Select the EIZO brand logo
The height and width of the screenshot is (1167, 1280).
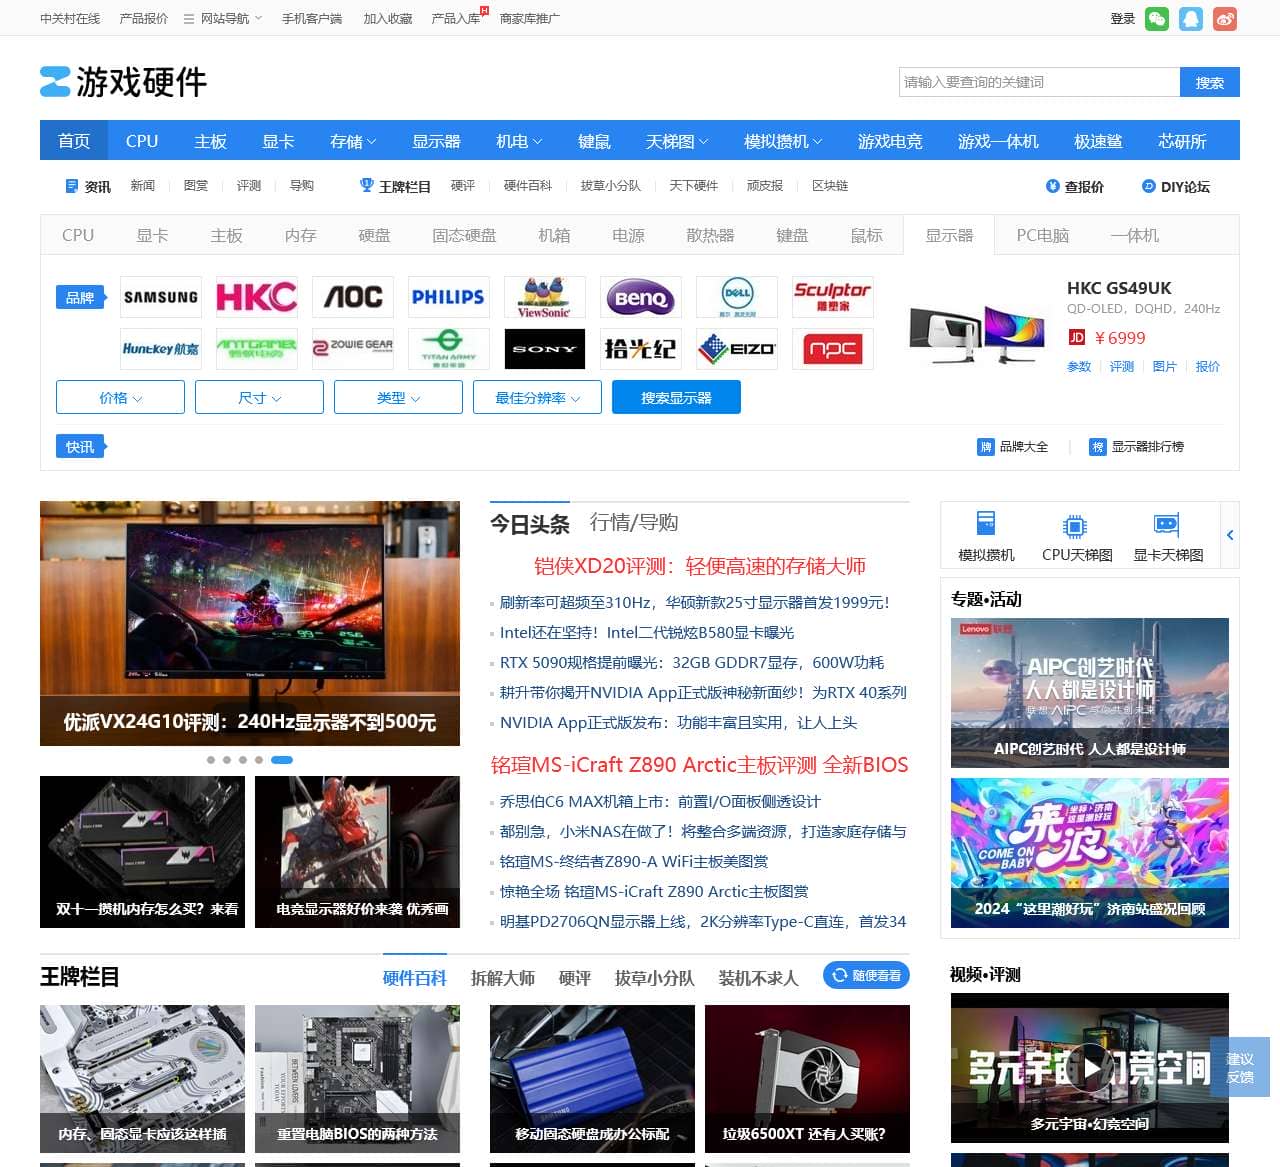point(737,349)
